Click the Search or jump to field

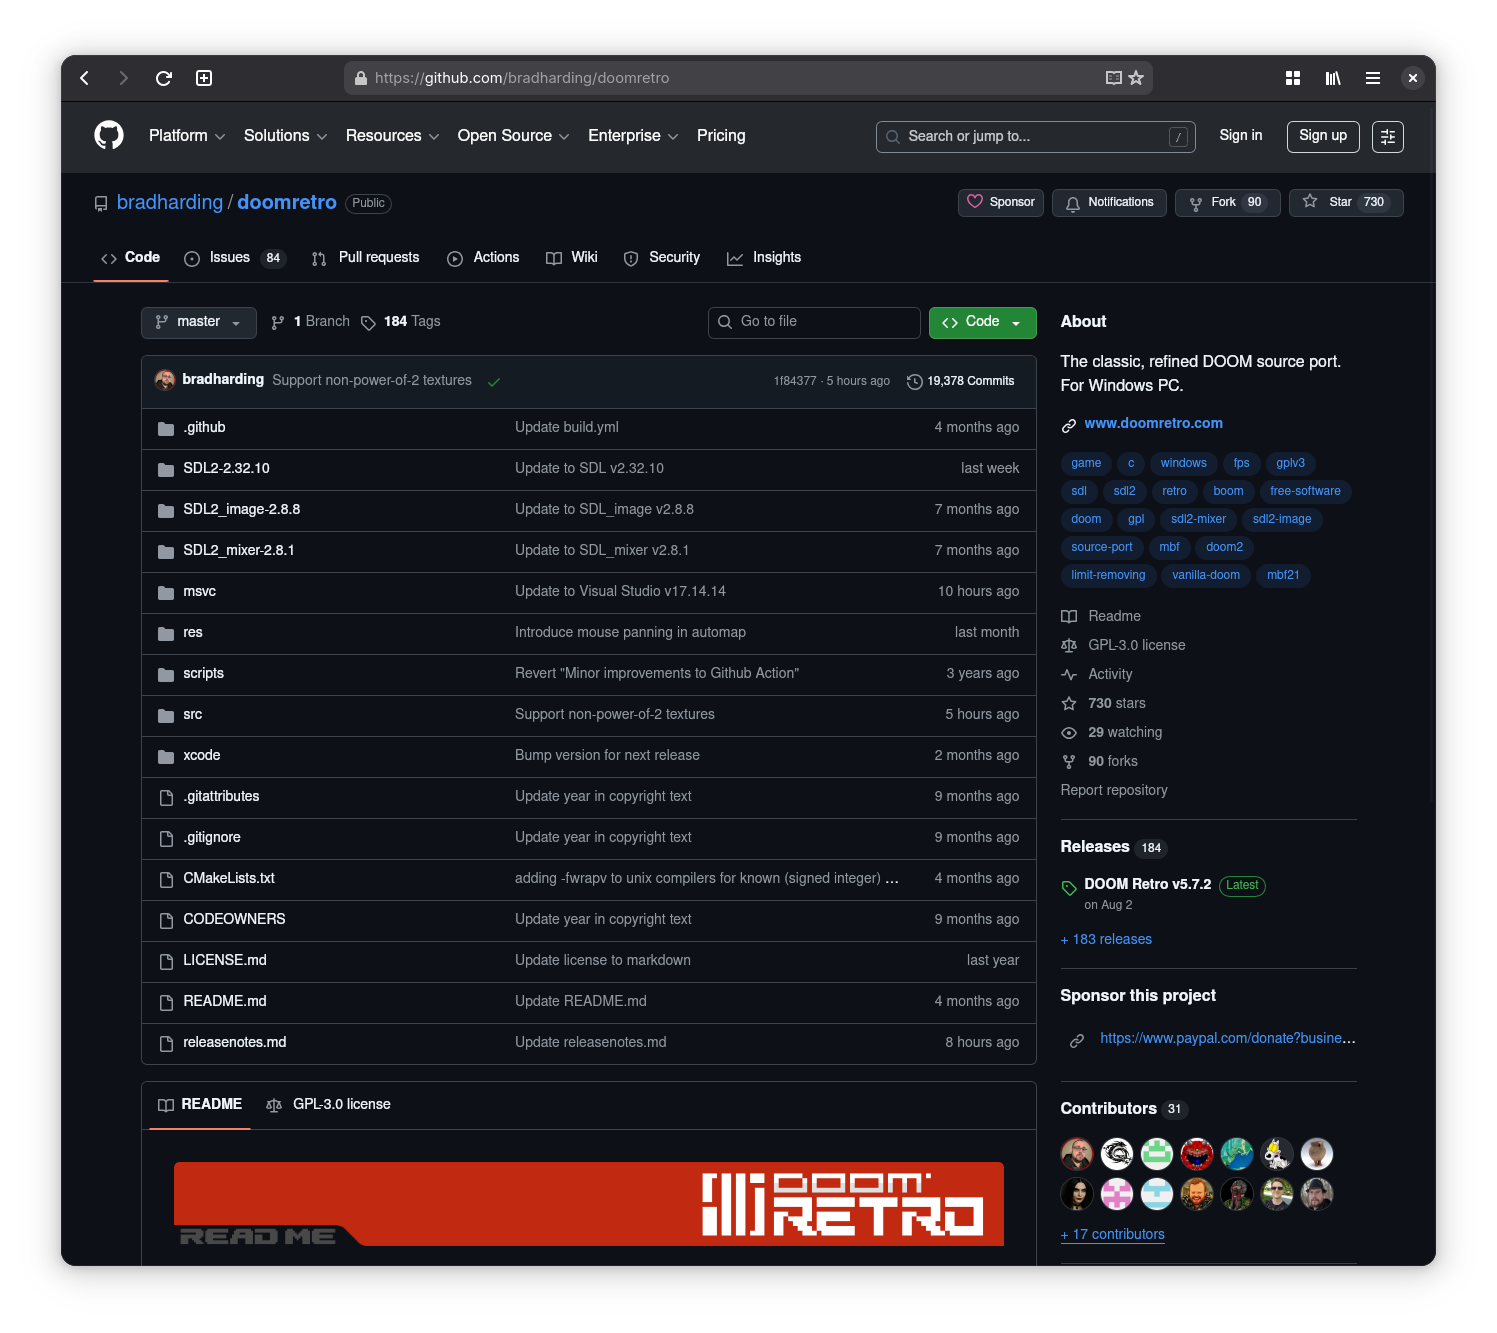[1035, 137]
